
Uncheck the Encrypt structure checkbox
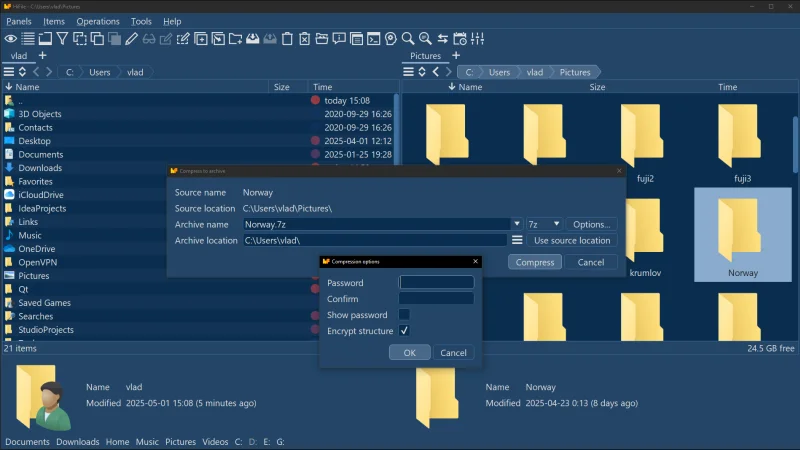404,331
